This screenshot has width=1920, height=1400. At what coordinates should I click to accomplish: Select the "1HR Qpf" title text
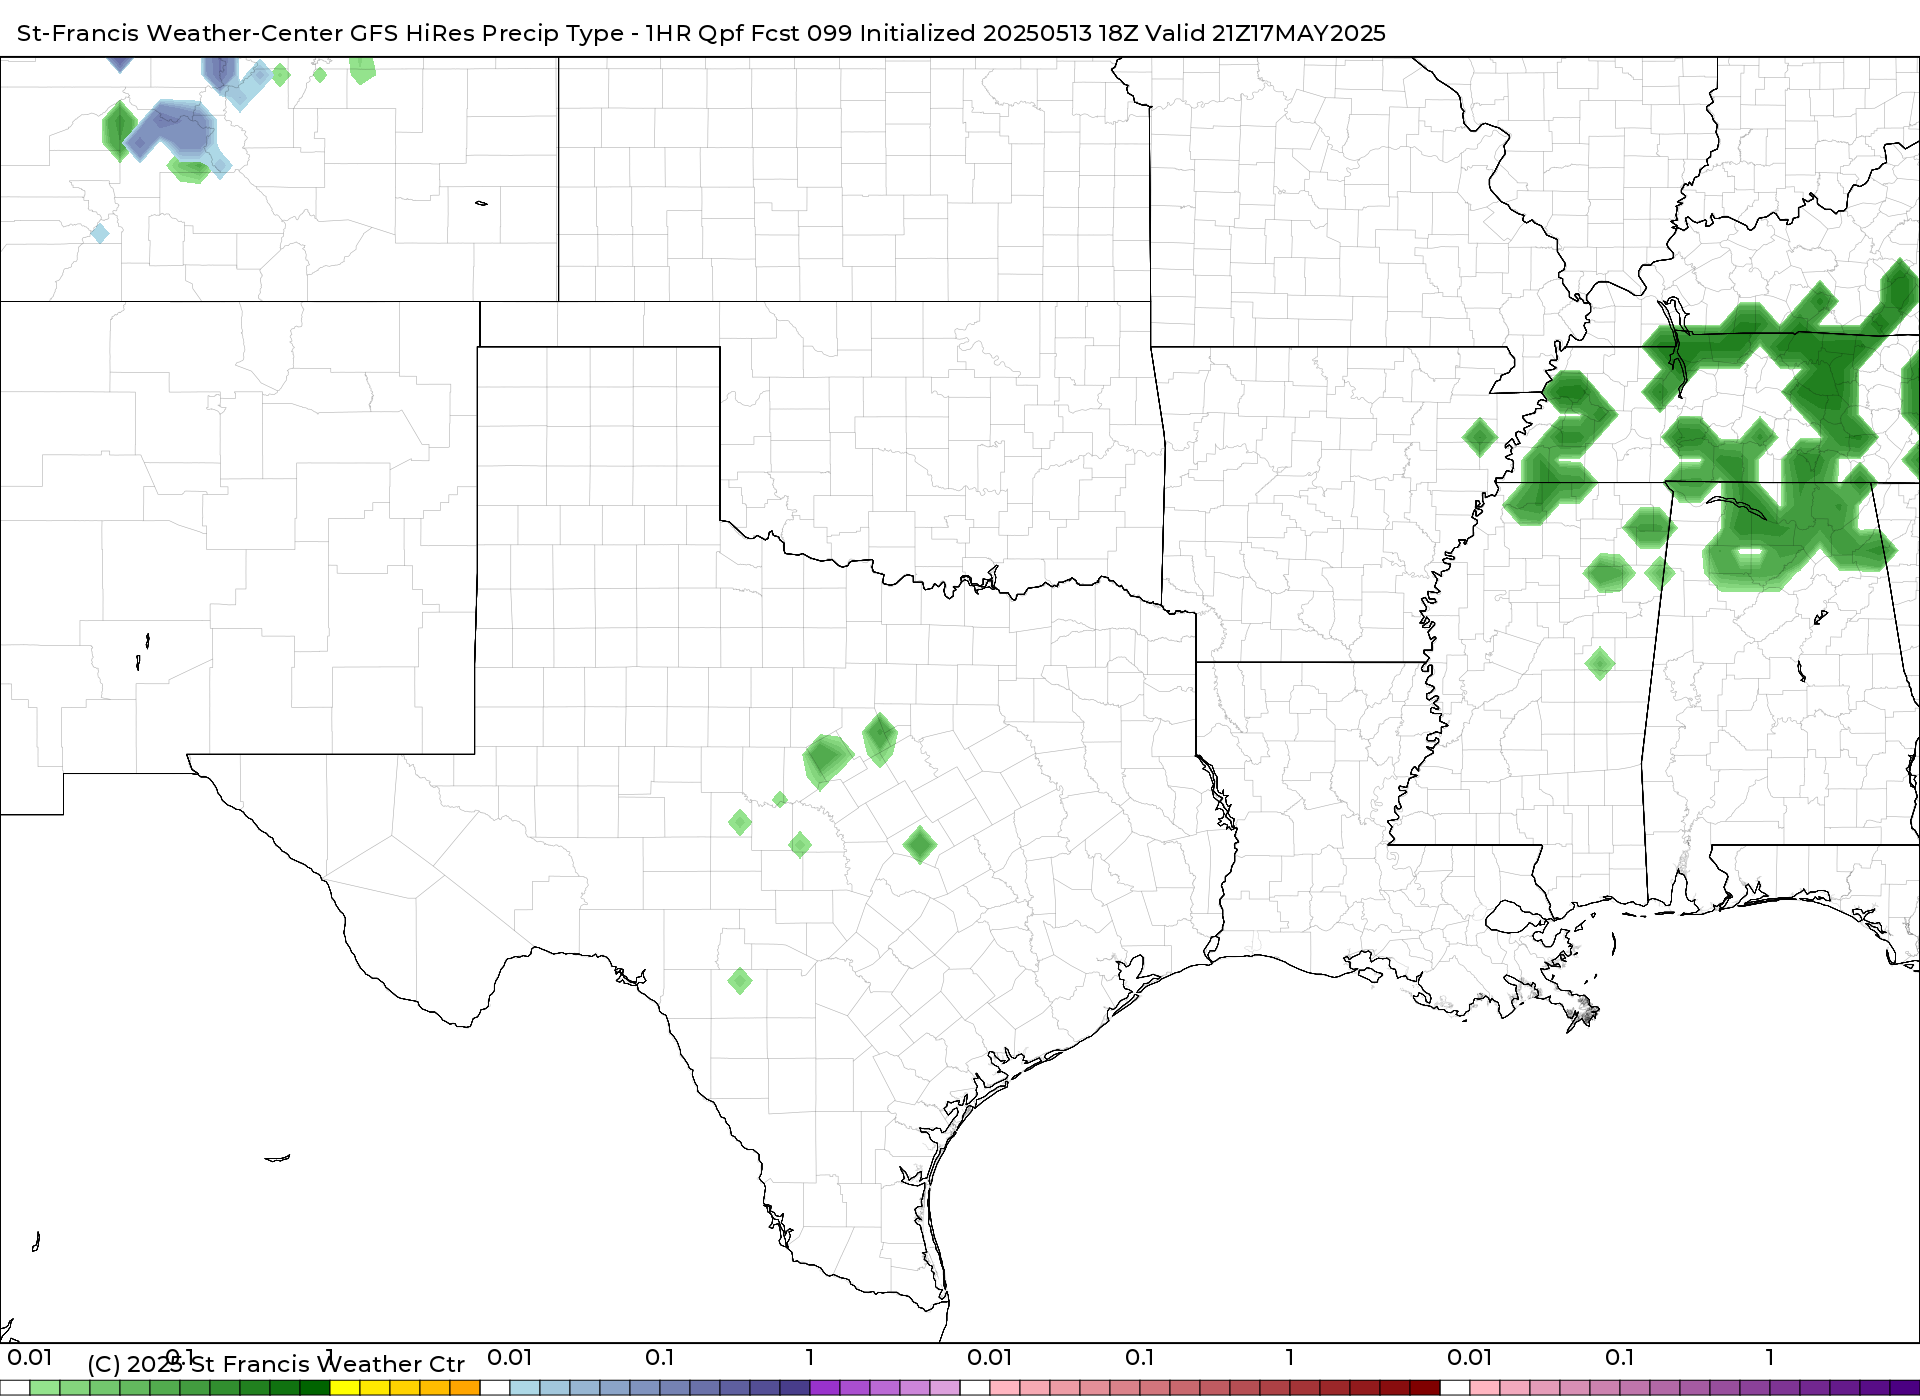pyautogui.click(x=694, y=33)
